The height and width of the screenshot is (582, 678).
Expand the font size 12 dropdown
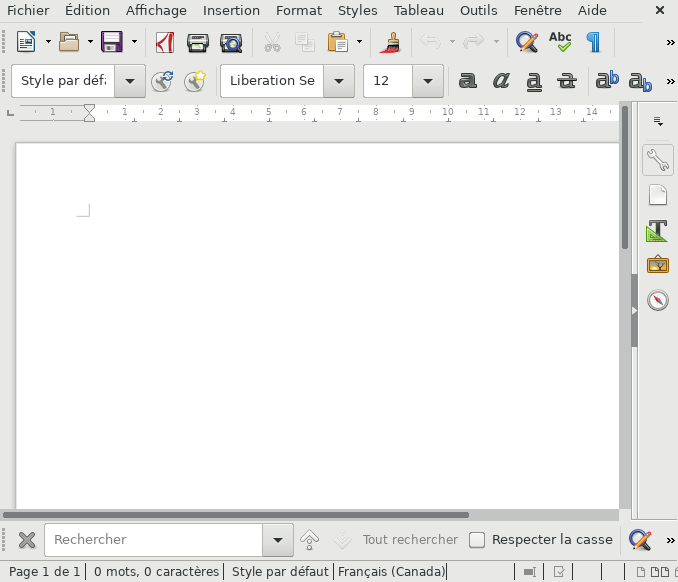(428, 81)
